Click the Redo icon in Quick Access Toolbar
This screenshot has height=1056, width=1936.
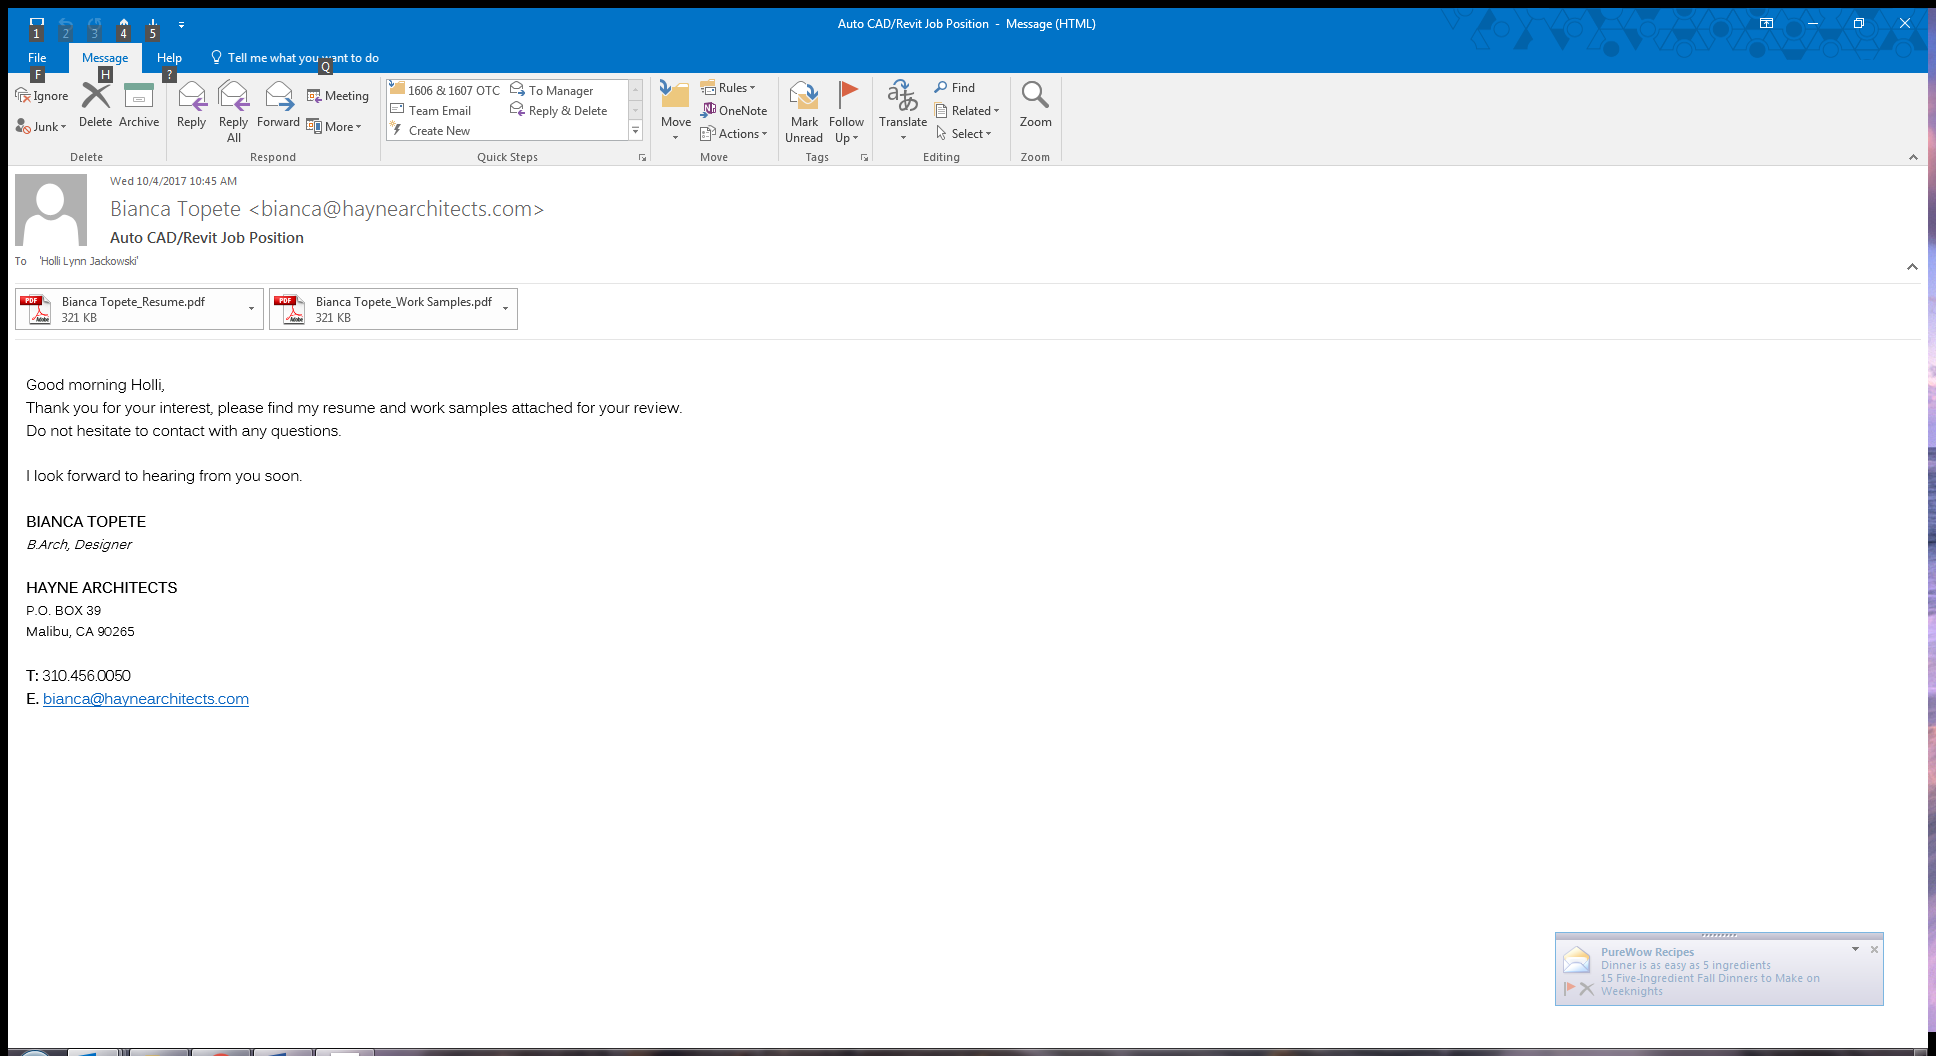[95, 24]
